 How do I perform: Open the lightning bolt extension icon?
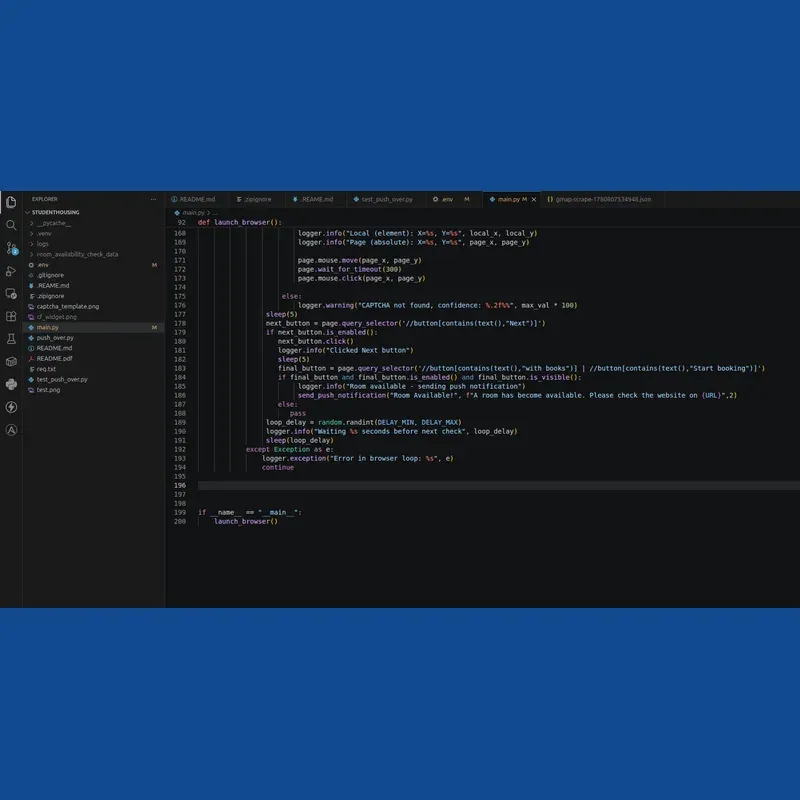pyautogui.click(x=11, y=407)
